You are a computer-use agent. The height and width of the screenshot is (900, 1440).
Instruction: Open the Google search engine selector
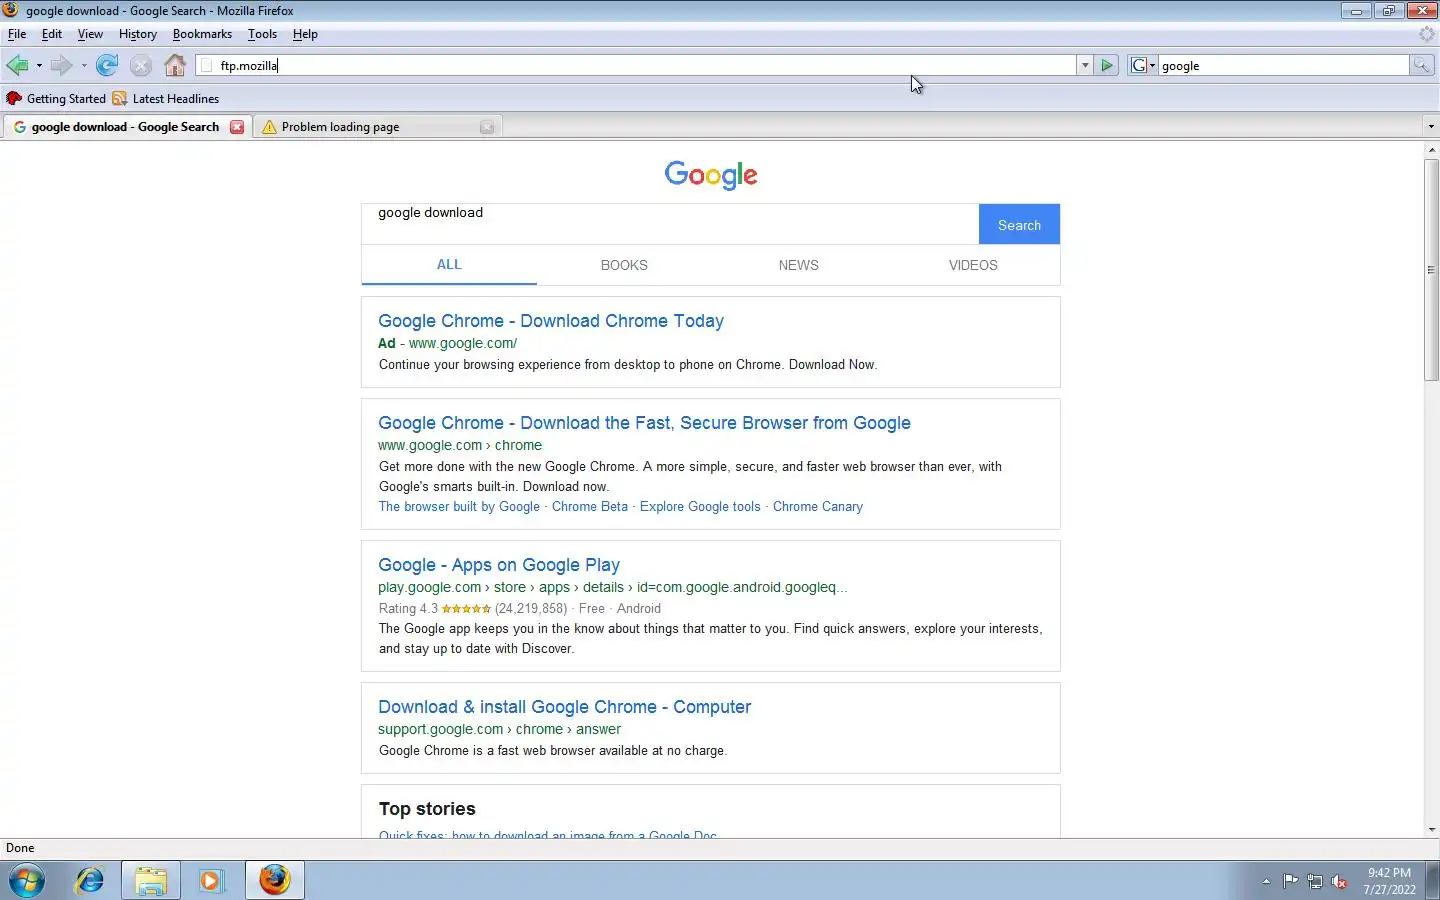point(1142,66)
